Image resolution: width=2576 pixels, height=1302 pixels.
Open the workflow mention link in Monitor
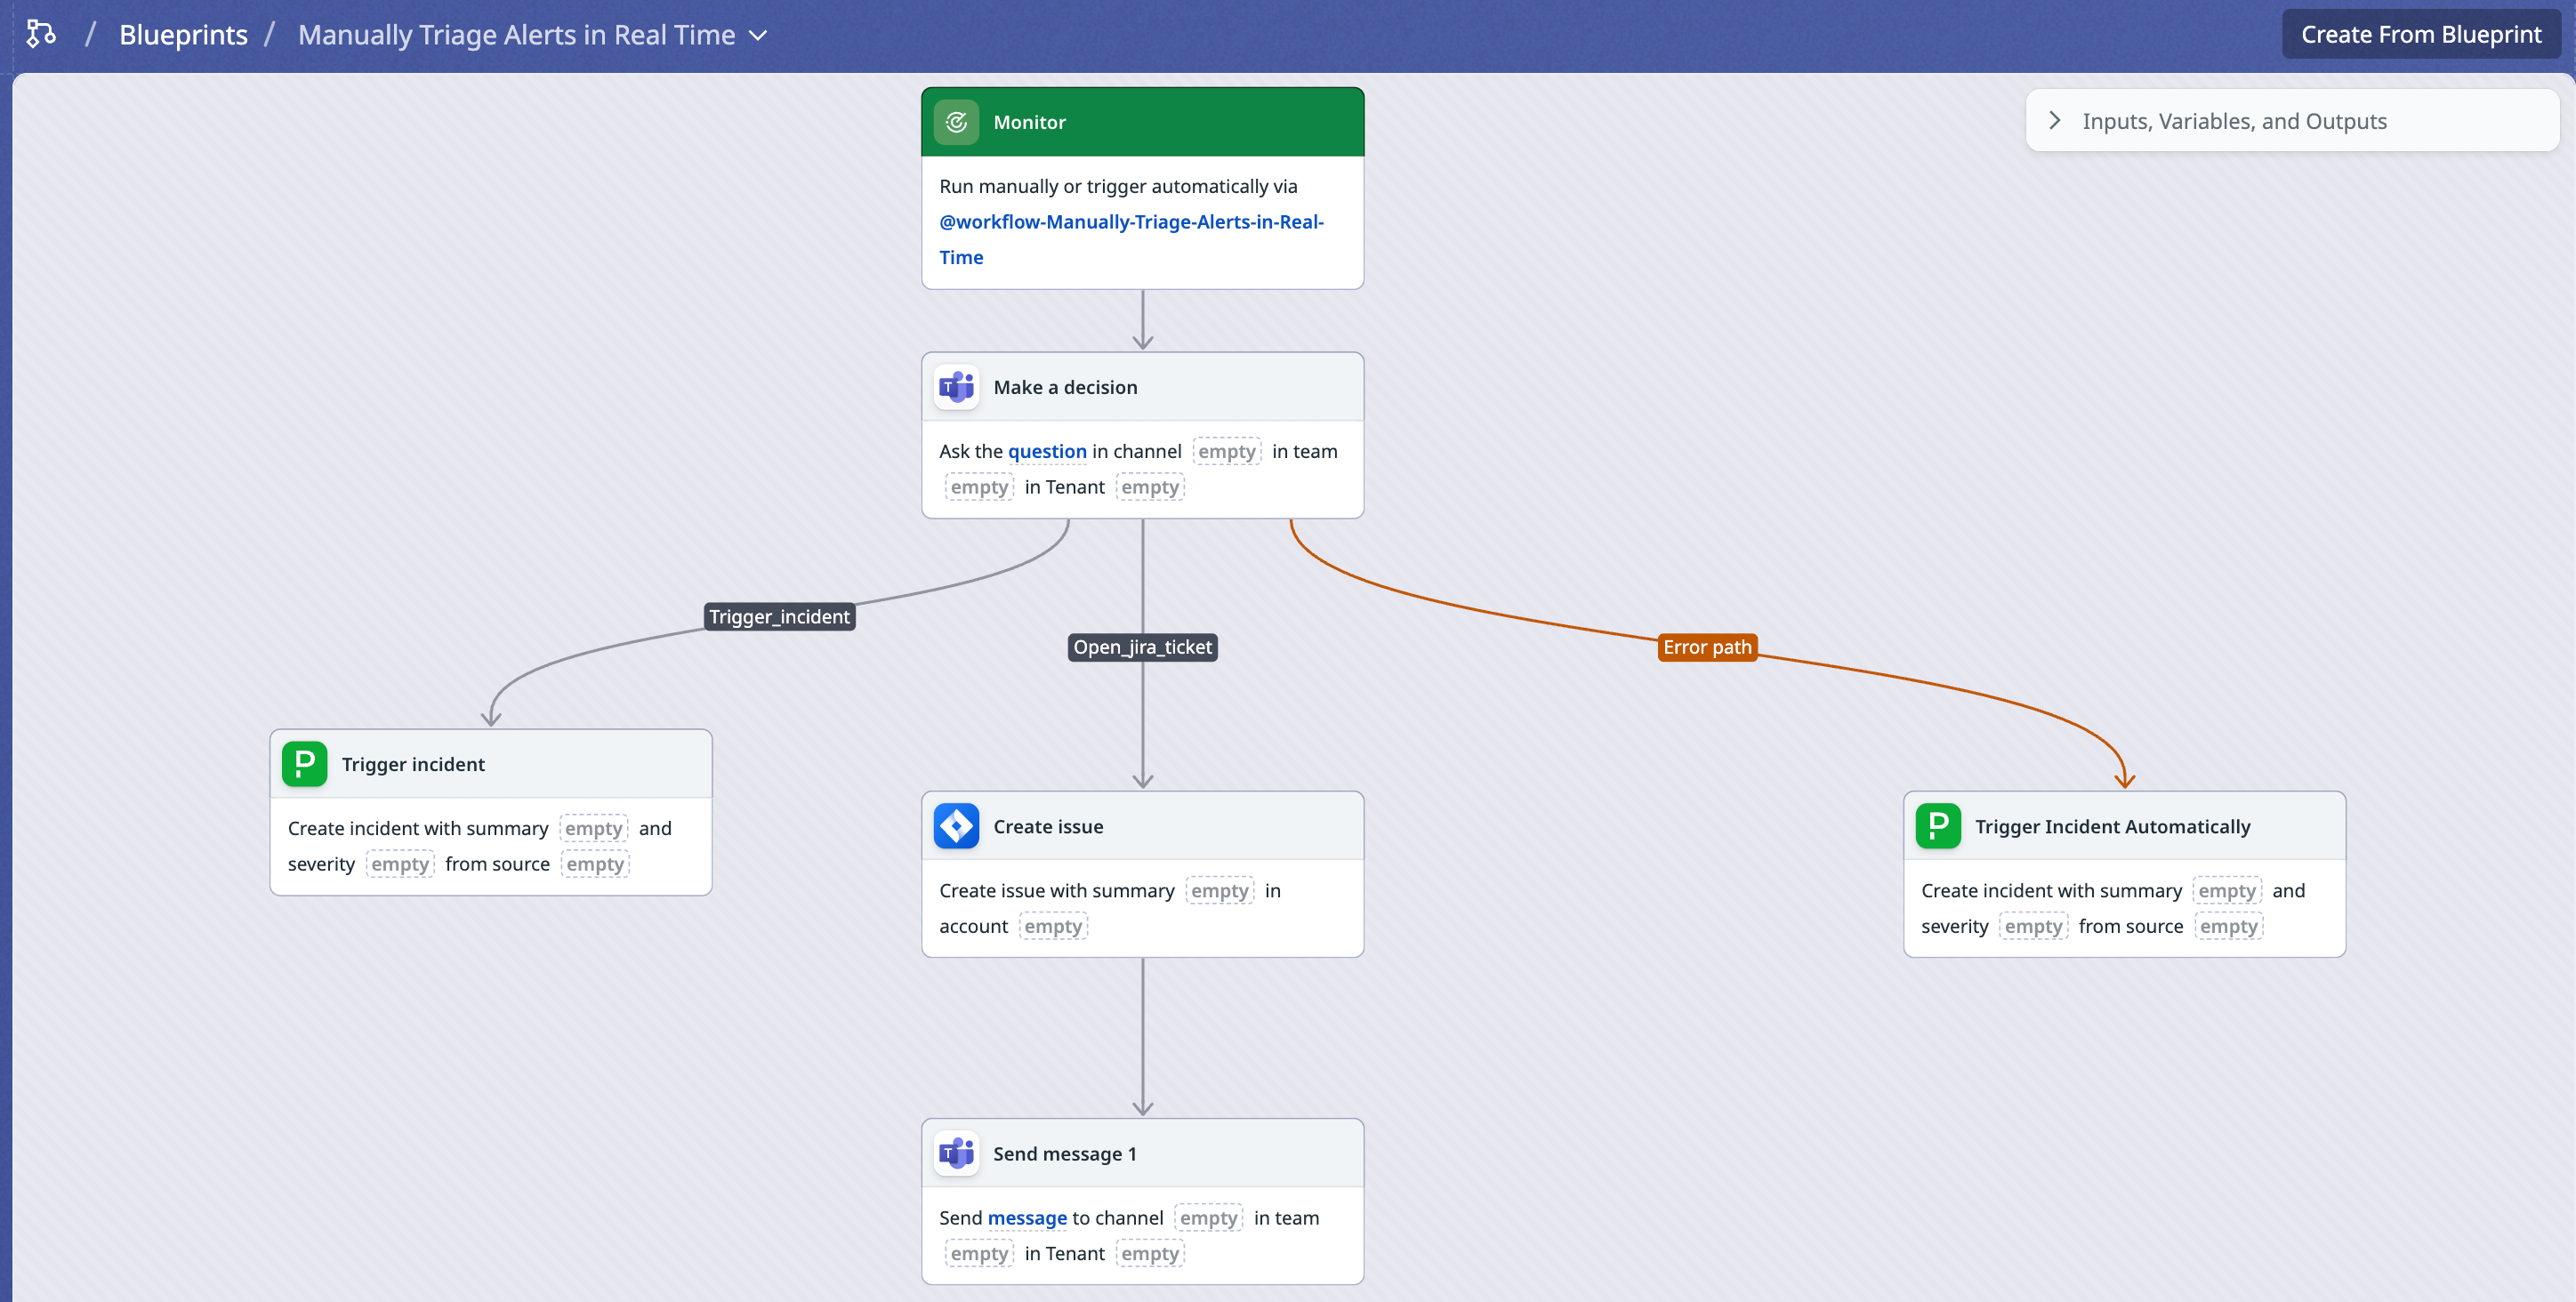coord(1131,239)
